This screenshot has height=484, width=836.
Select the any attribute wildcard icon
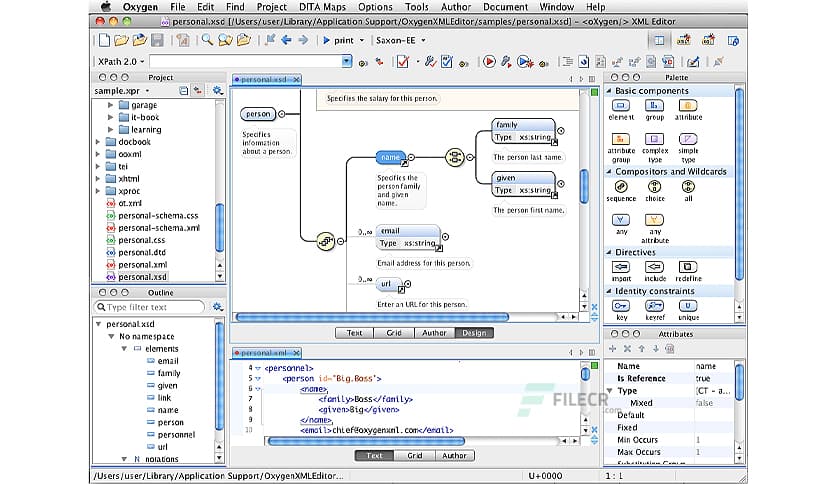click(654, 220)
